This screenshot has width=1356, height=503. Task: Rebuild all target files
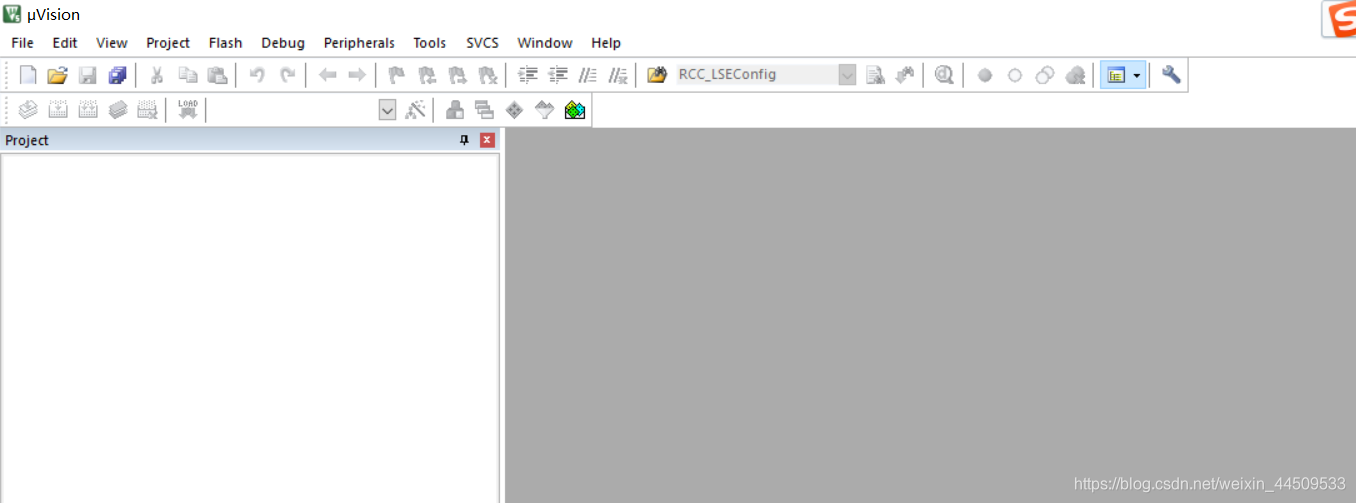tap(88, 110)
